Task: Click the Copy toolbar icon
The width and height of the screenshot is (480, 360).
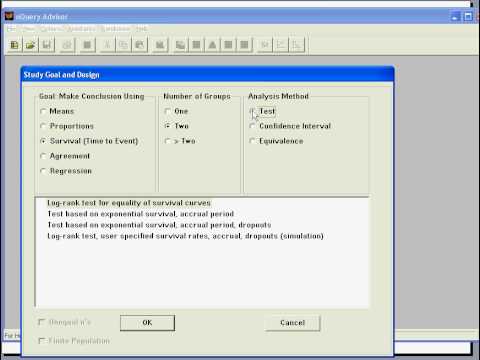Action: [x=123, y=45]
